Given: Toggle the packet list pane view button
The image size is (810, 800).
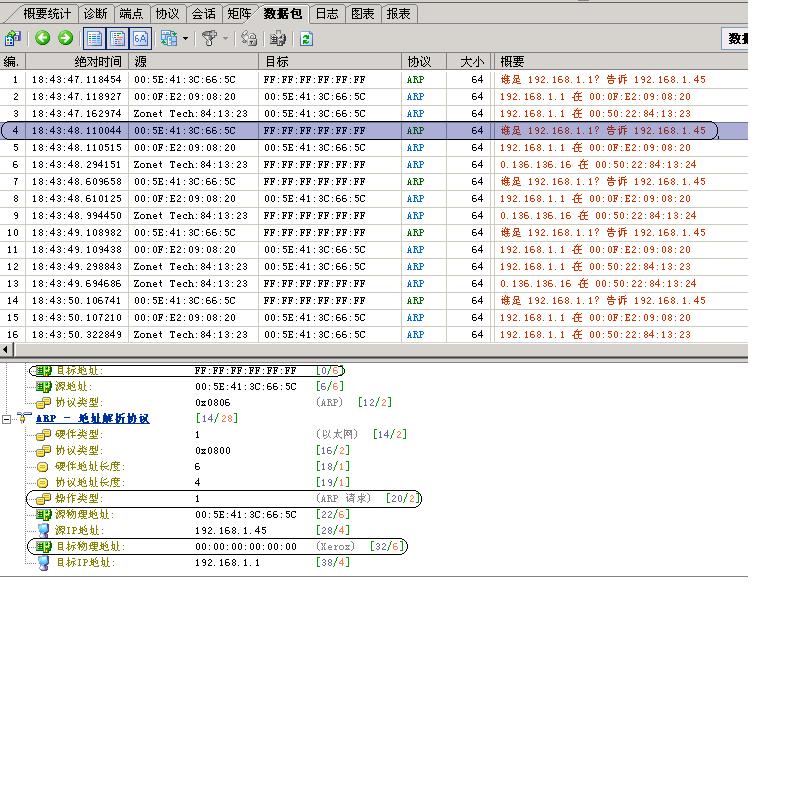Looking at the screenshot, I should [95, 38].
